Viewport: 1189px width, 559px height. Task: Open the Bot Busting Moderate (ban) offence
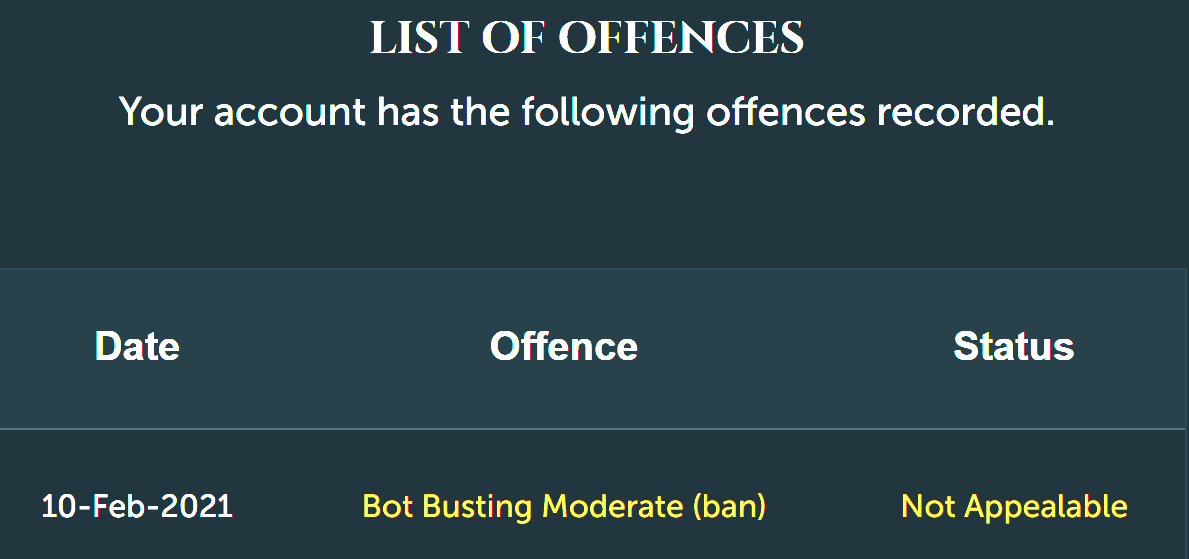tap(564, 506)
